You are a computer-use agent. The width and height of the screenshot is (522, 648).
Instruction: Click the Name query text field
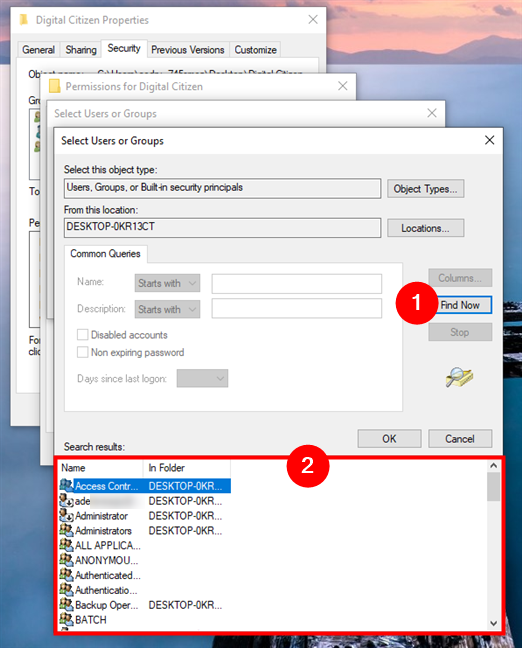click(297, 284)
